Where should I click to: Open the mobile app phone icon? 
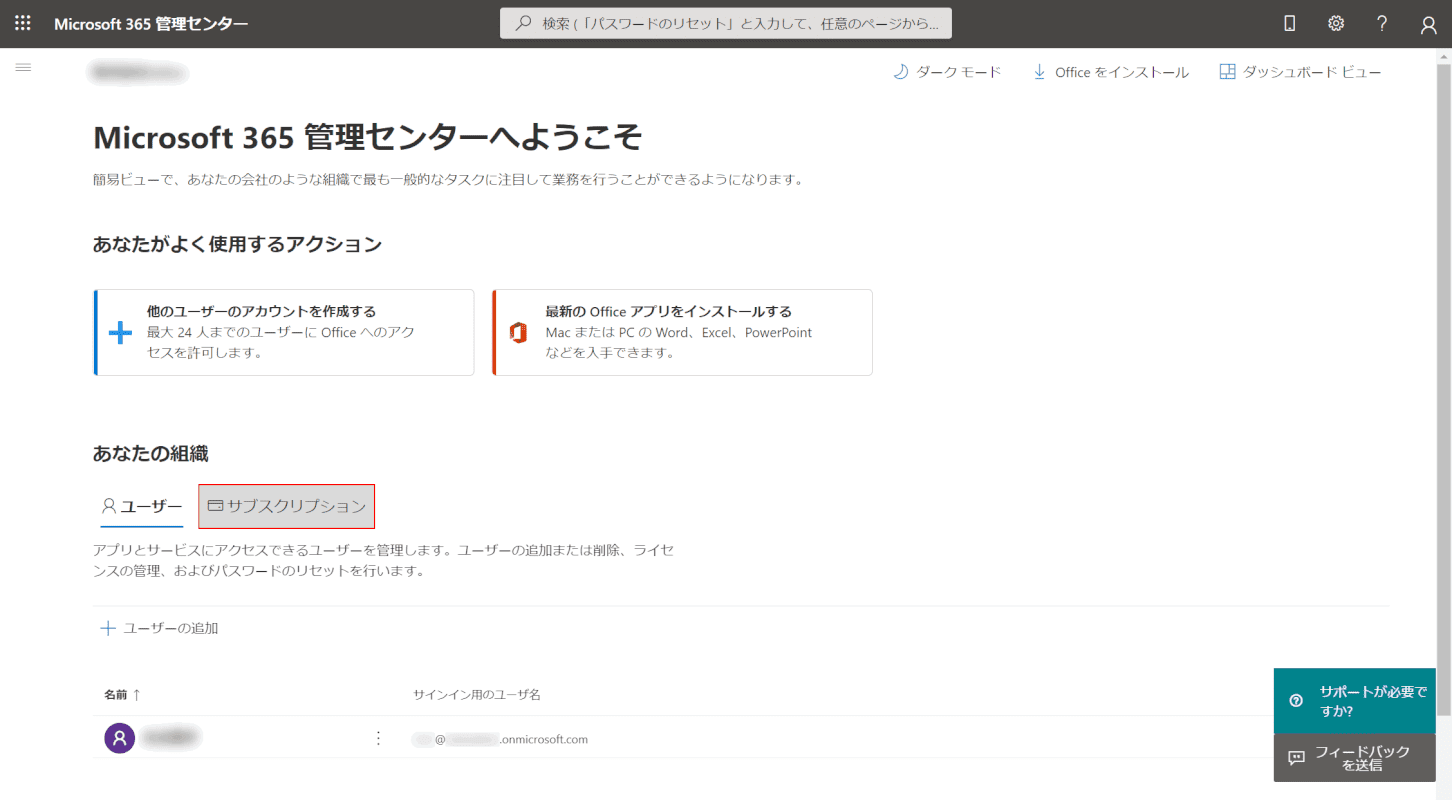(1290, 24)
